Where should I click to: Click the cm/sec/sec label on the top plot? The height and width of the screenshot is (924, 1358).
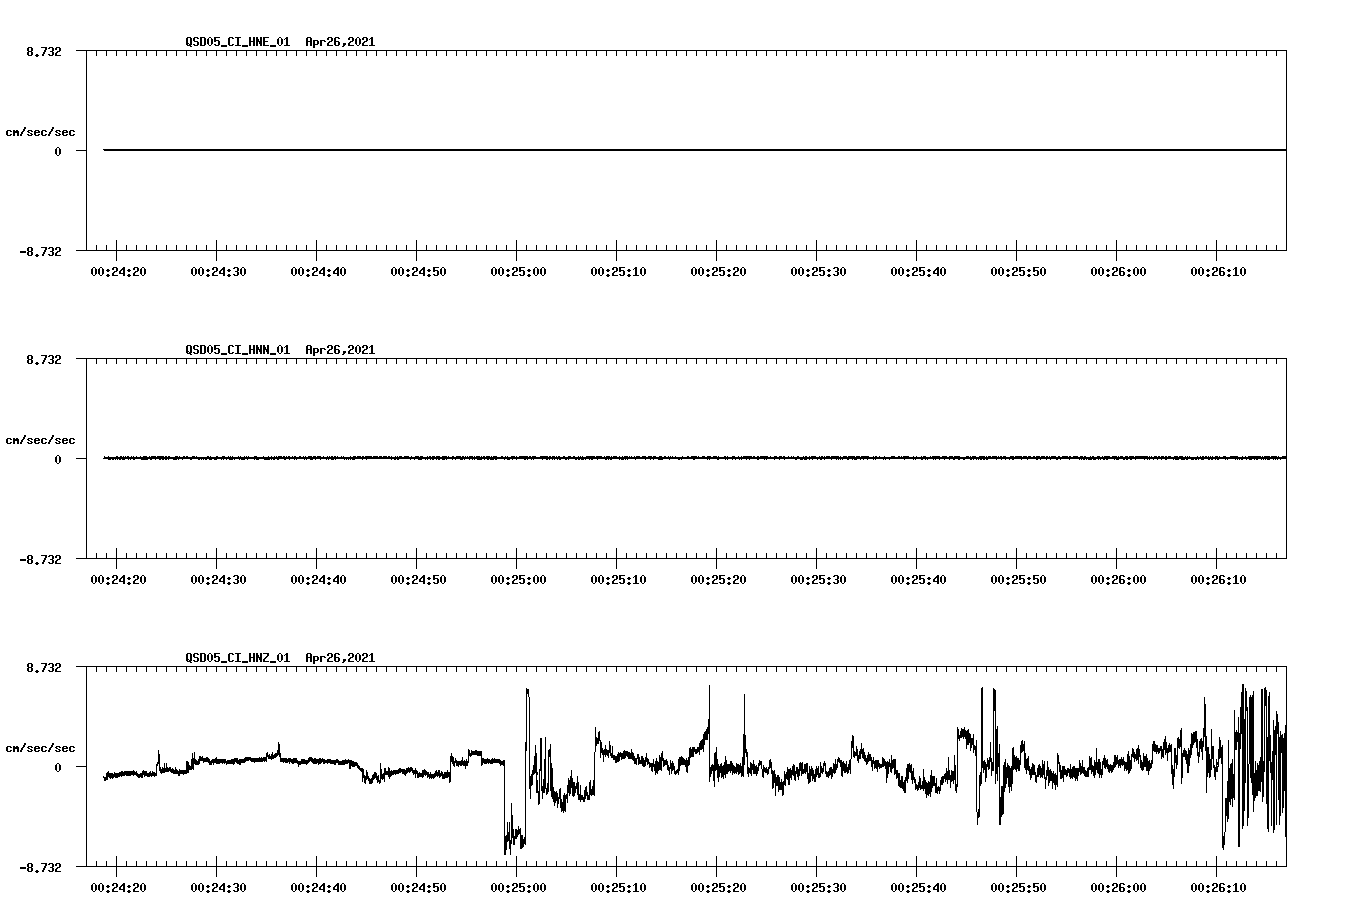click(41, 131)
